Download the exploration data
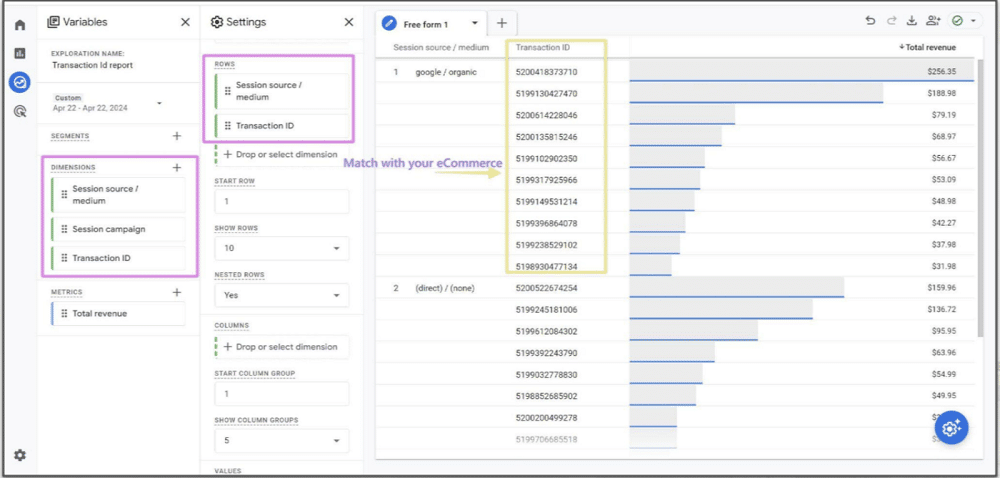Viewport: 1000px width, 478px height. pos(912,21)
